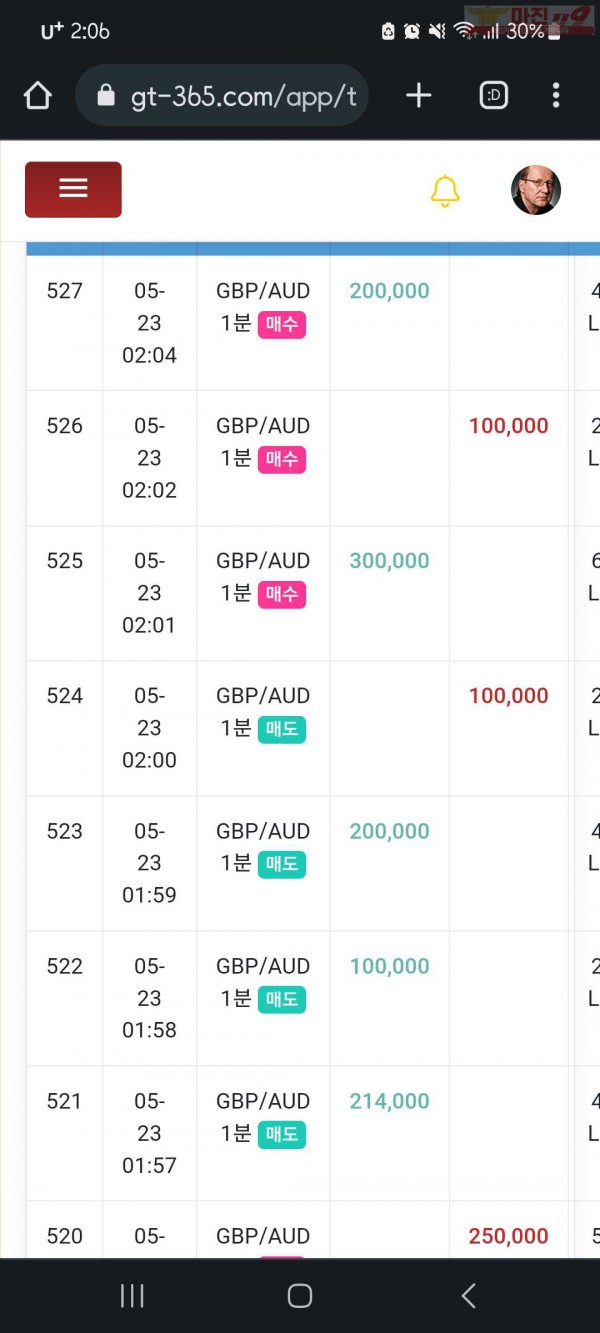Go to browser home icon
600x1333 pixels.
pyautogui.click(x=37, y=95)
